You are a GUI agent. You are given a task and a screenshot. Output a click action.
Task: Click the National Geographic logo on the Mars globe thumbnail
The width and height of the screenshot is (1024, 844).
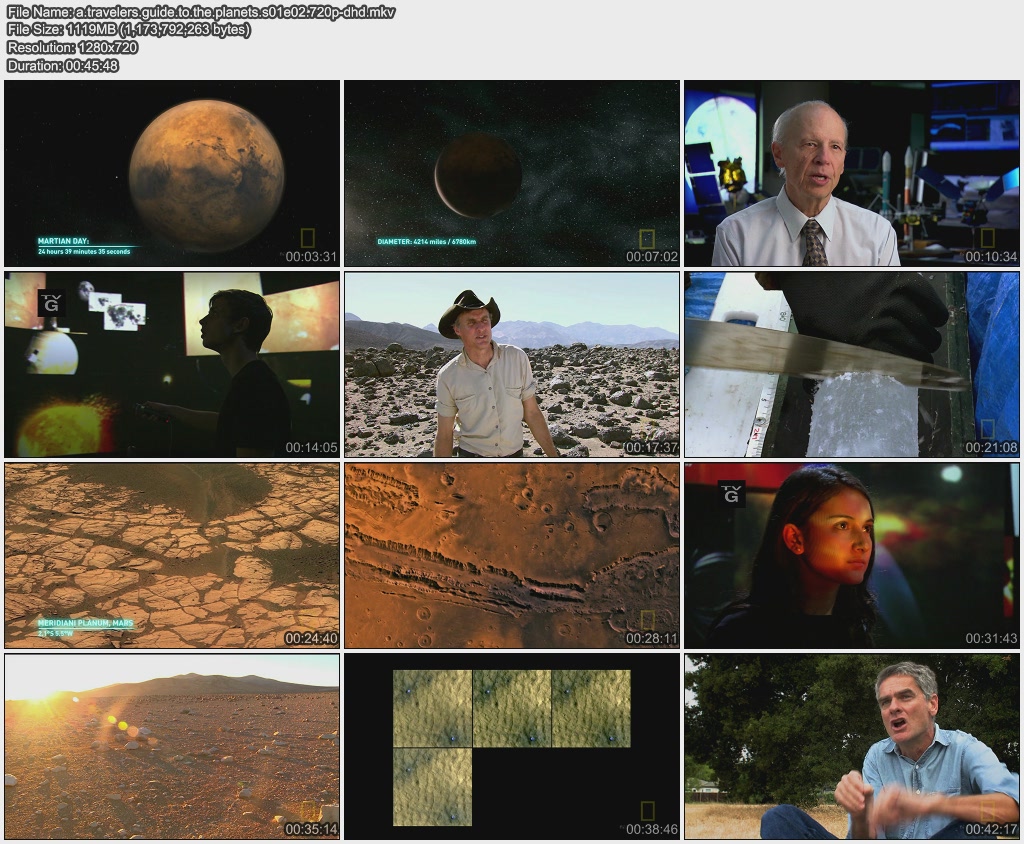[x=308, y=238]
